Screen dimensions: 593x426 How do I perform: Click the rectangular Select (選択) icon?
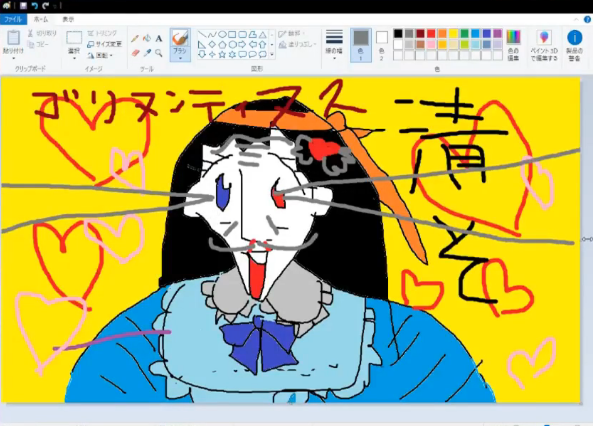tap(74, 38)
